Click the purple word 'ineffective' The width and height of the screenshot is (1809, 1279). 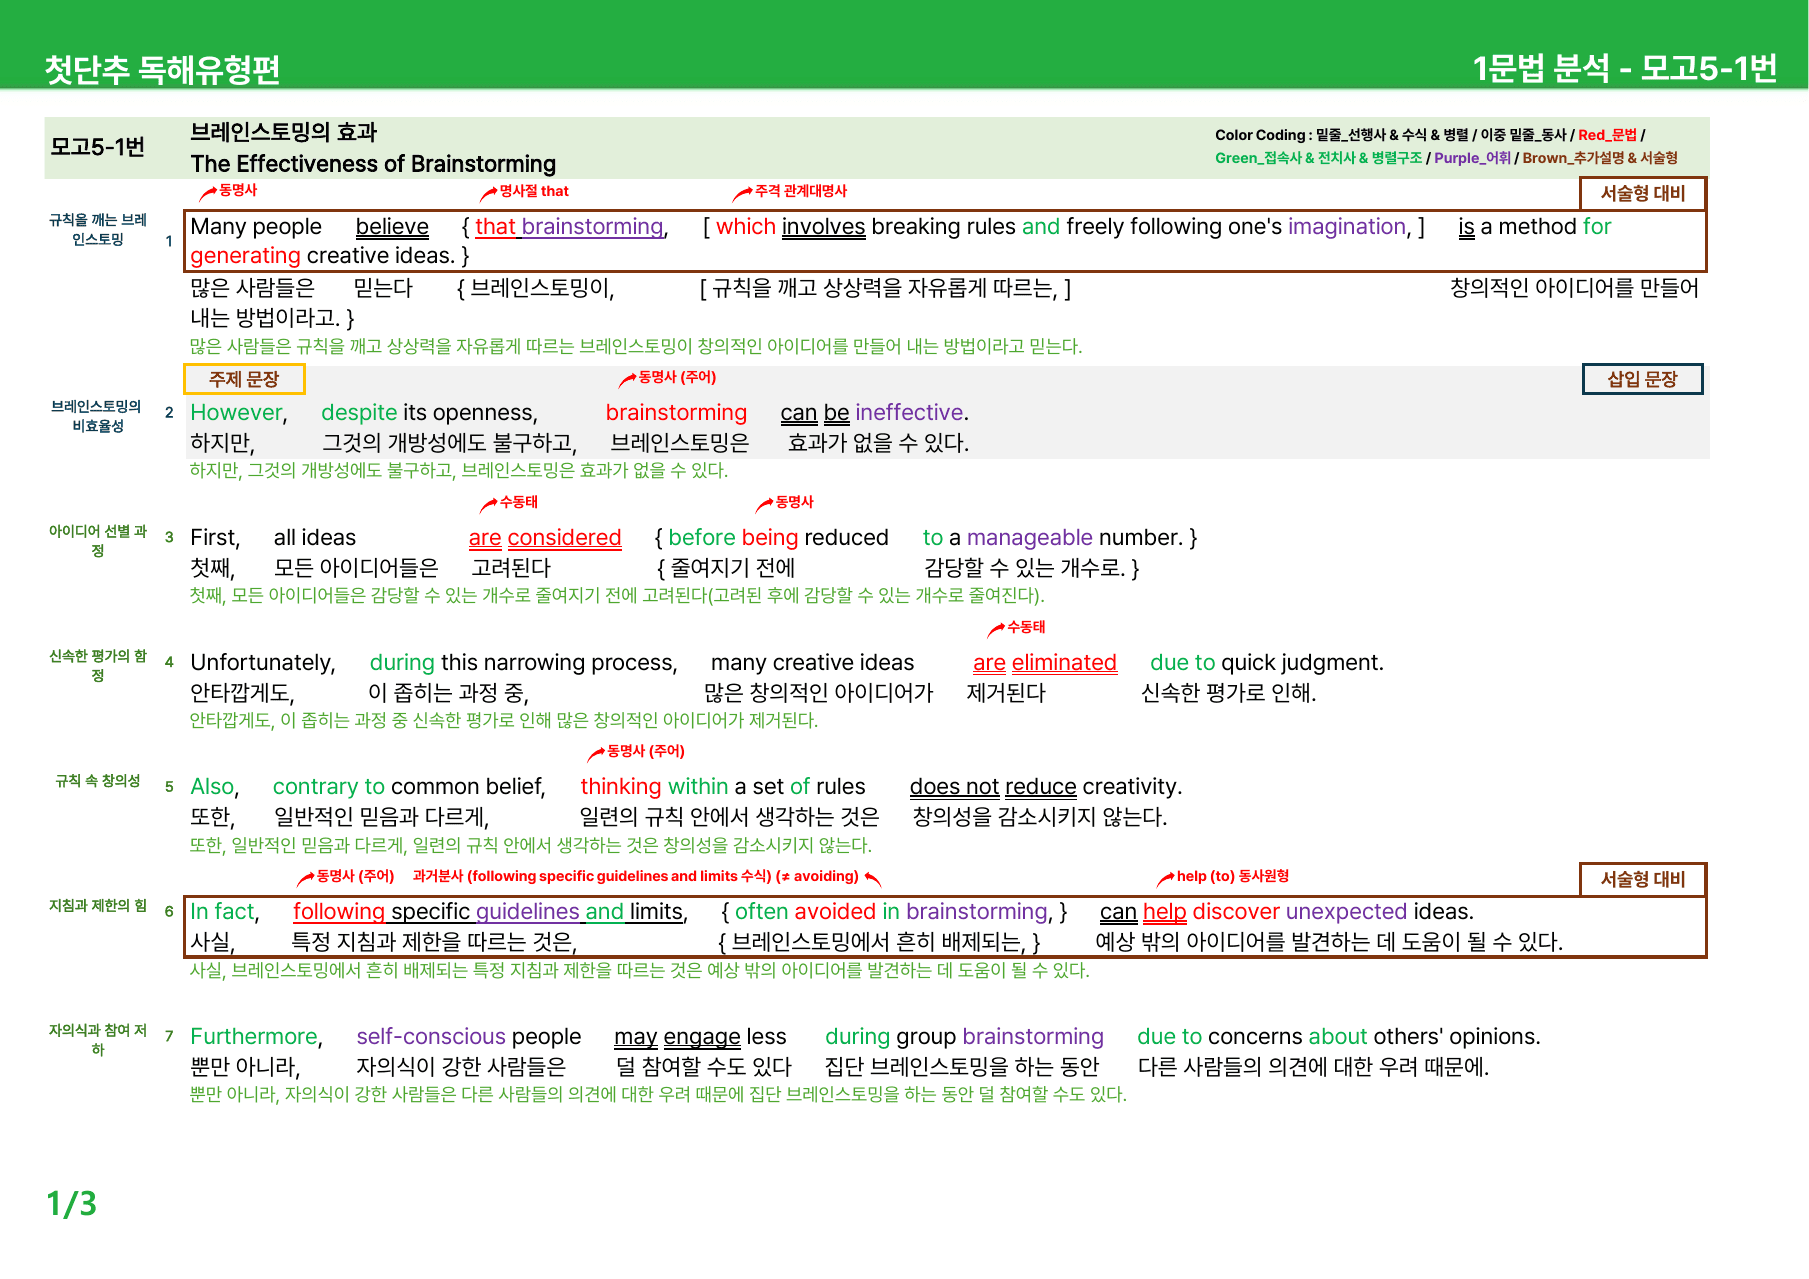pos(909,413)
